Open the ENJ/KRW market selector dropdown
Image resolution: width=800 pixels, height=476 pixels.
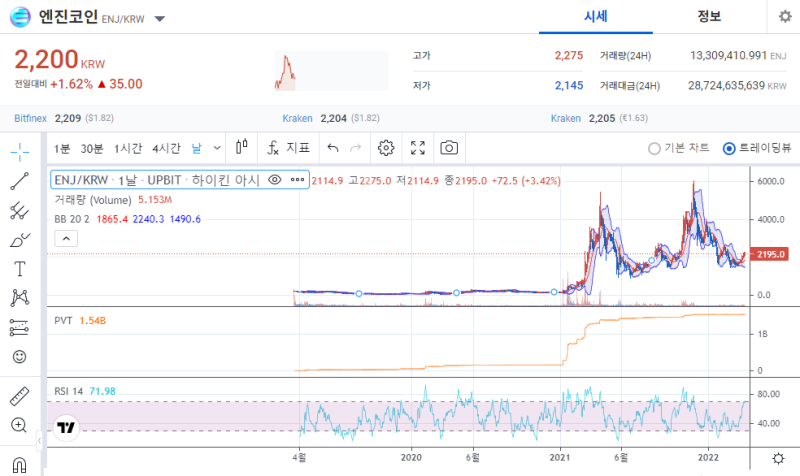160,19
